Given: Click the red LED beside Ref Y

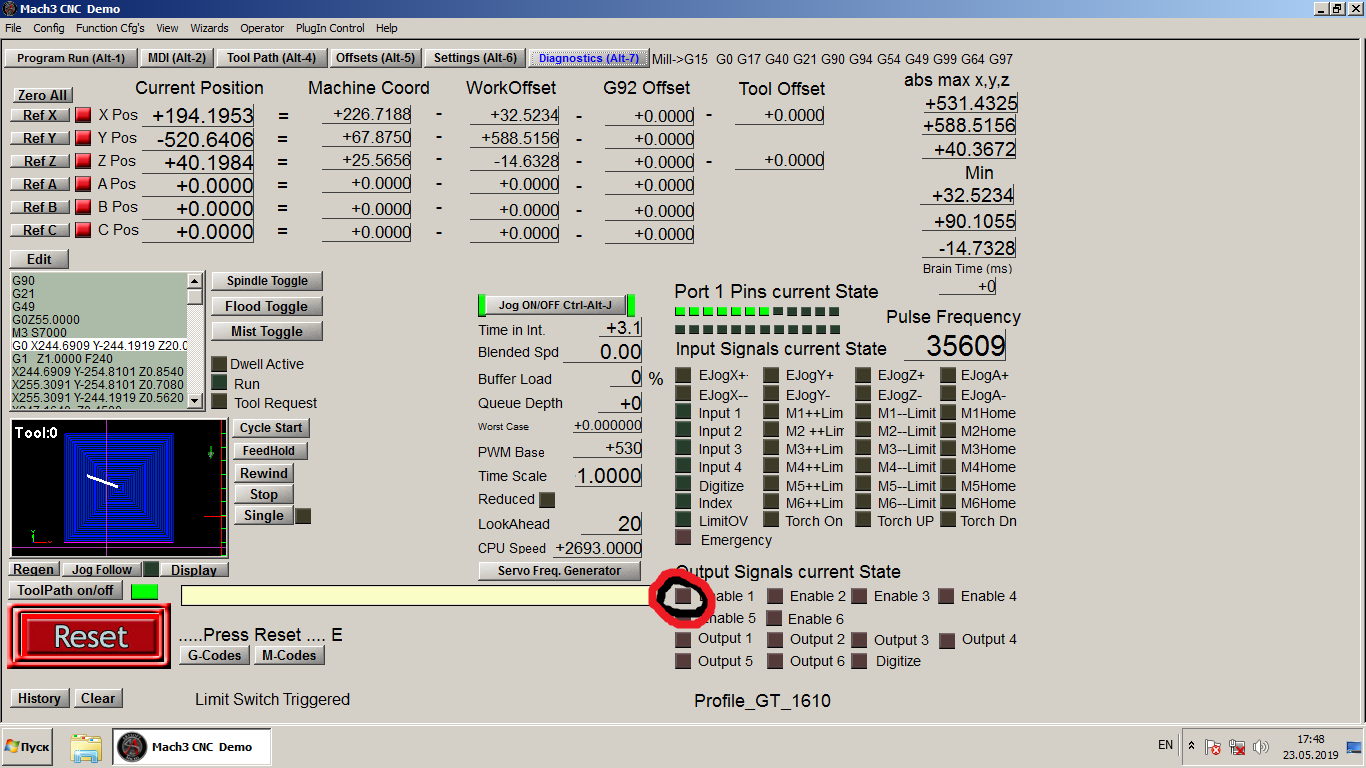Looking at the screenshot, I should point(83,138).
